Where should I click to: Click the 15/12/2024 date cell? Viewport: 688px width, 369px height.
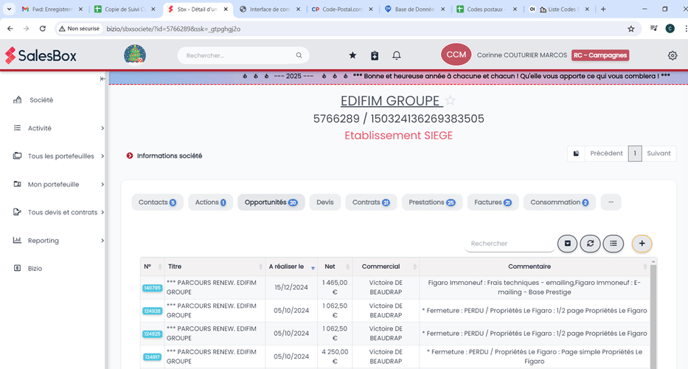point(291,287)
